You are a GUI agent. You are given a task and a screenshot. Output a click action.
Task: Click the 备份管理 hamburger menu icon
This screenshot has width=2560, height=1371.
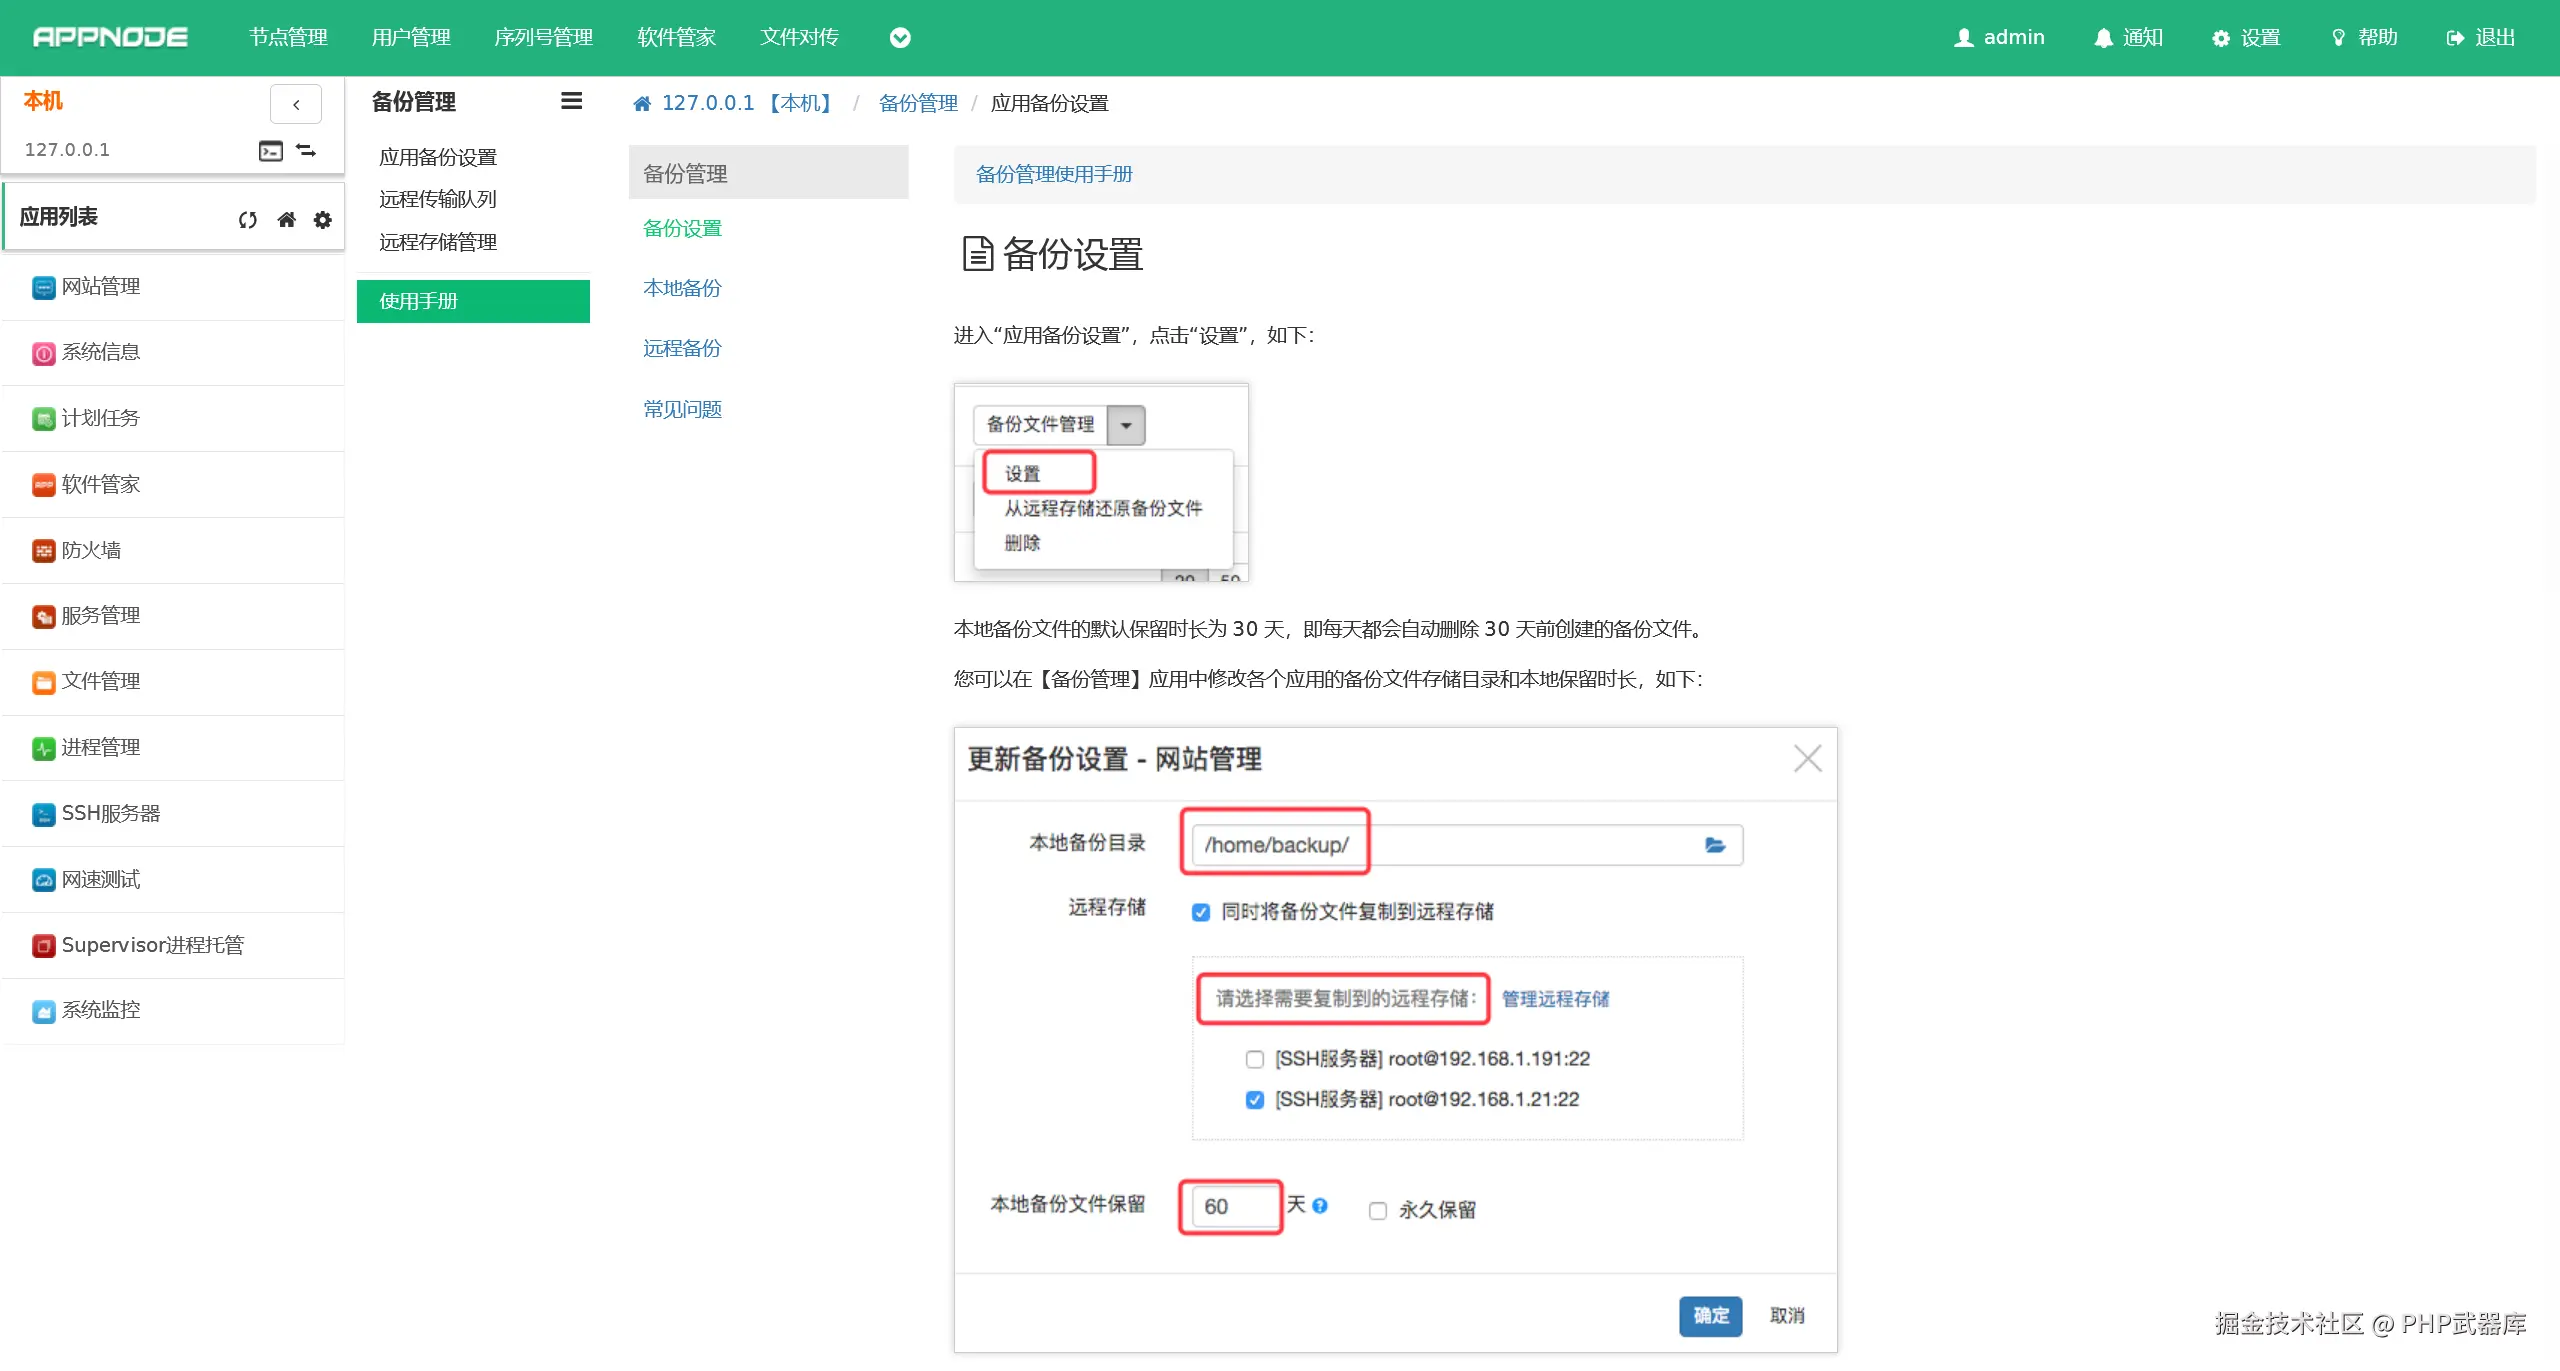pyautogui.click(x=571, y=101)
